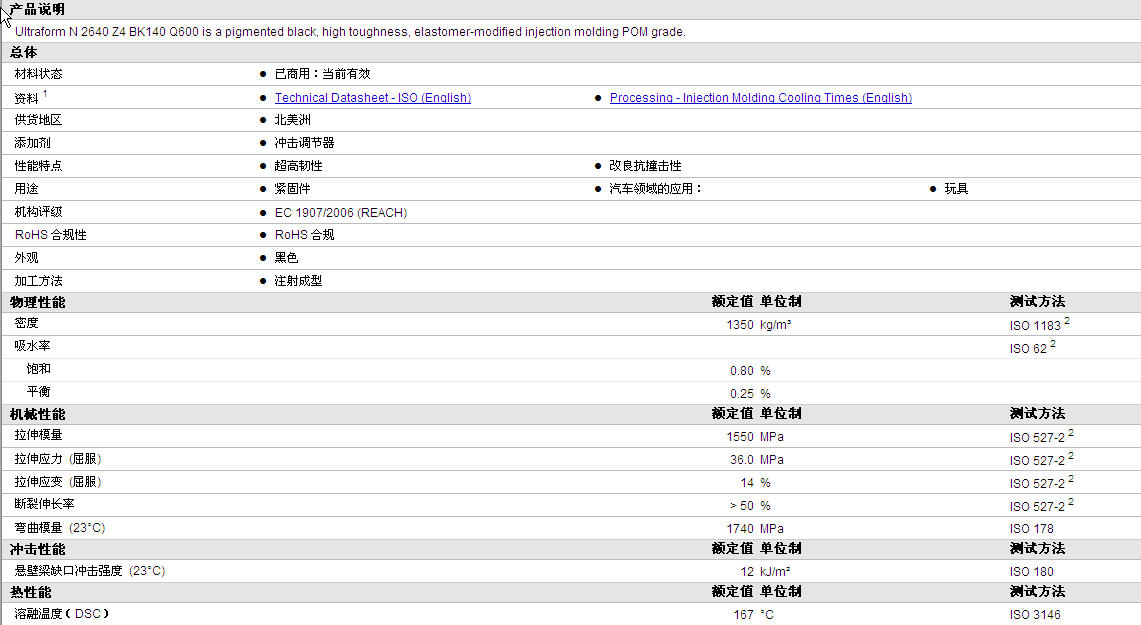Click the 产品说明 section header

pyautogui.click(x=37, y=9)
